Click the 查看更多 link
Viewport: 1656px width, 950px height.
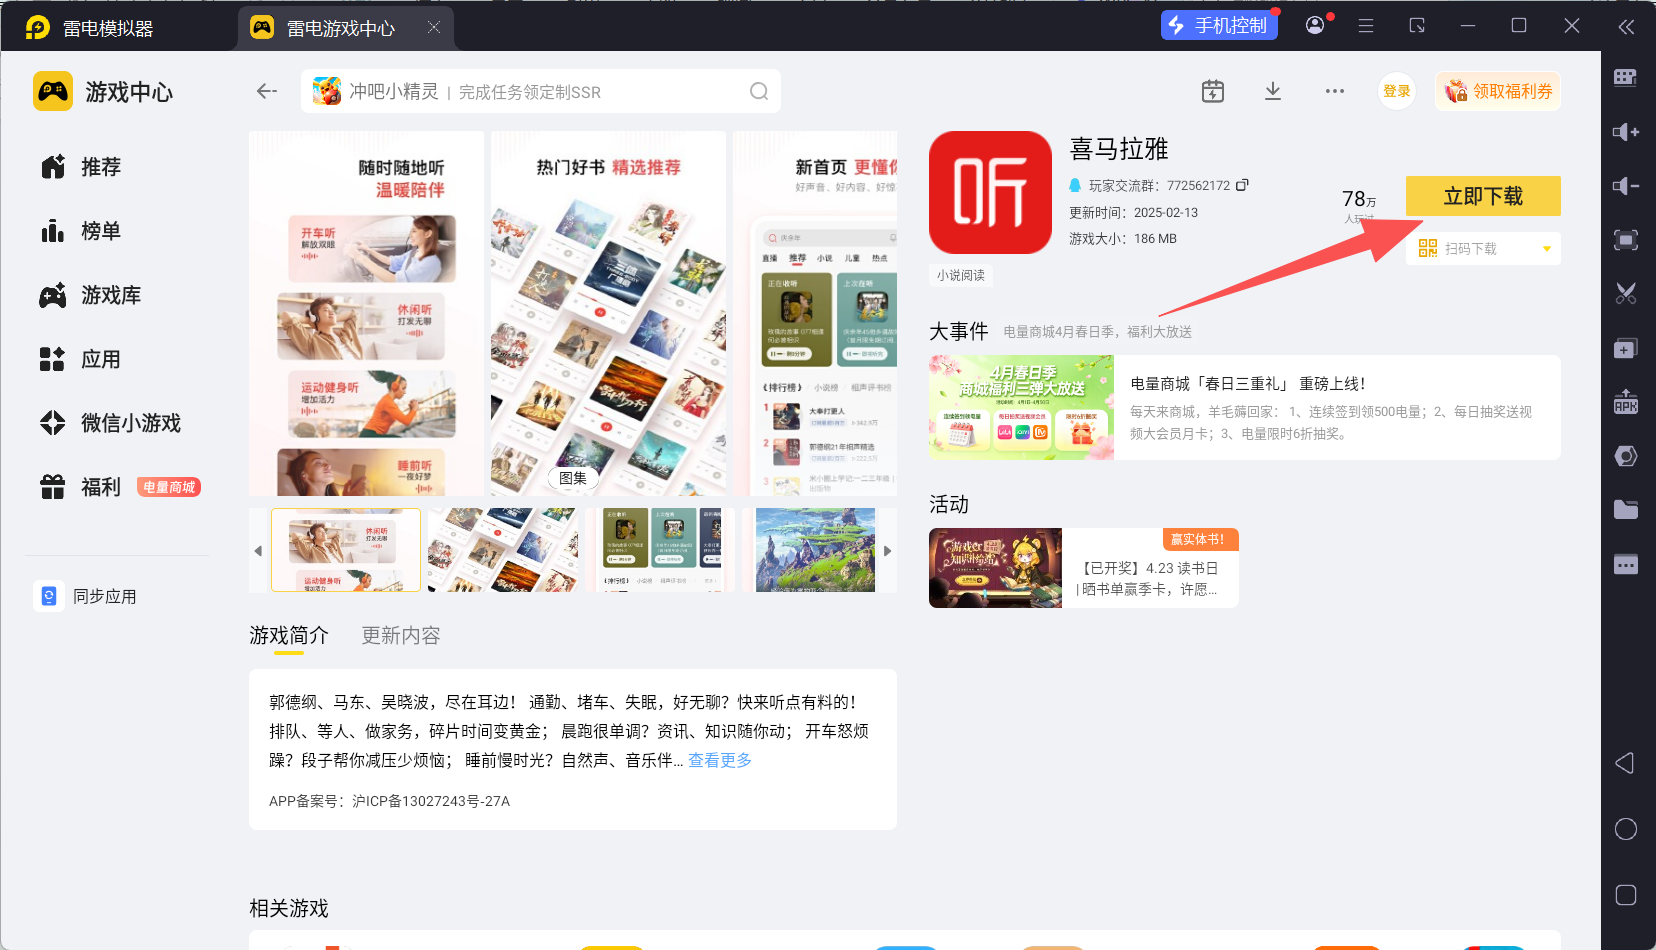tap(720, 760)
